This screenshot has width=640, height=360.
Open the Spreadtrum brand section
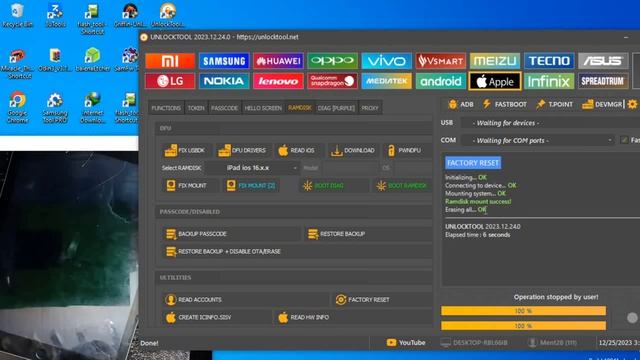point(603,81)
